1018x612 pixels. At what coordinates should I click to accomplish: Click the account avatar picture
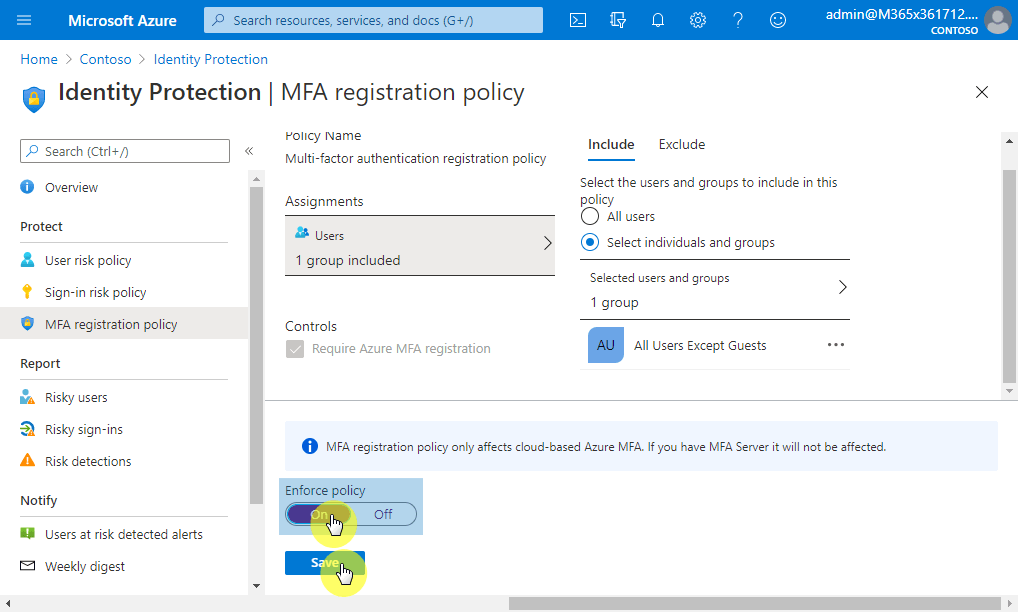[997, 20]
